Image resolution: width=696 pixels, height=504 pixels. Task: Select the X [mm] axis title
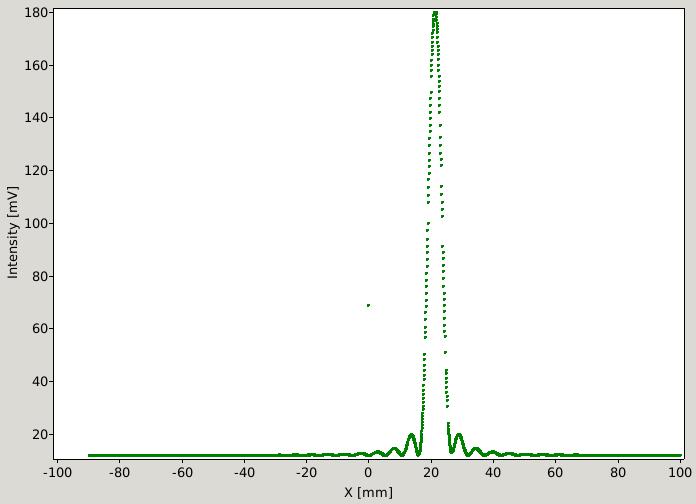pos(368,492)
